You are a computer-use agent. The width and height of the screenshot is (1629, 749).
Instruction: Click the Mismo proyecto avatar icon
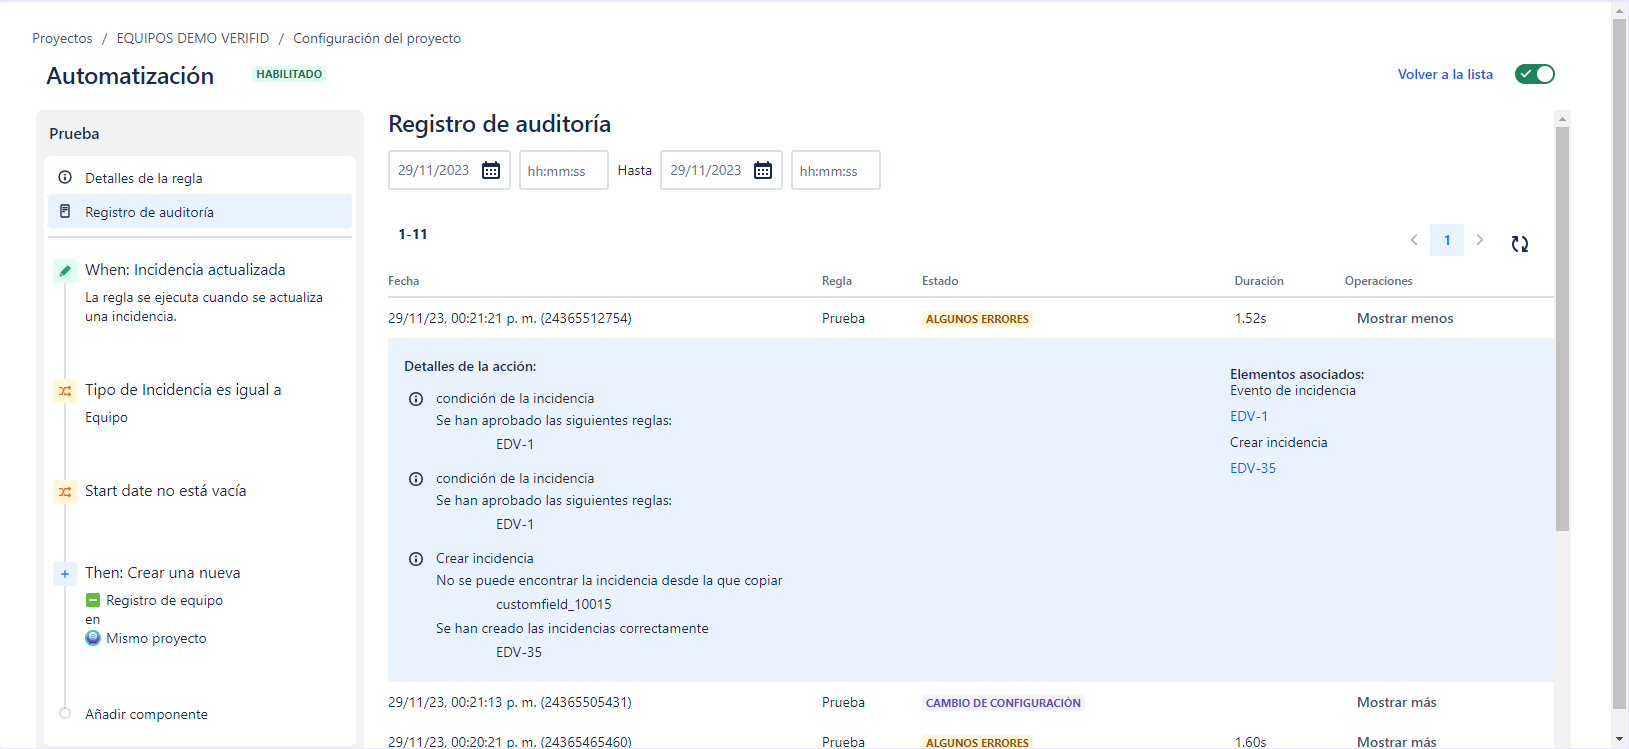tap(93, 638)
